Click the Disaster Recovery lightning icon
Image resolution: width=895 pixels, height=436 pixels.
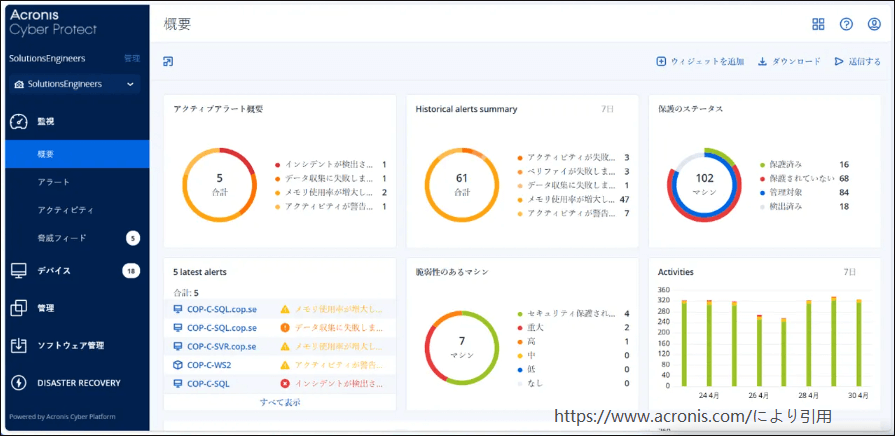pos(19,382)
